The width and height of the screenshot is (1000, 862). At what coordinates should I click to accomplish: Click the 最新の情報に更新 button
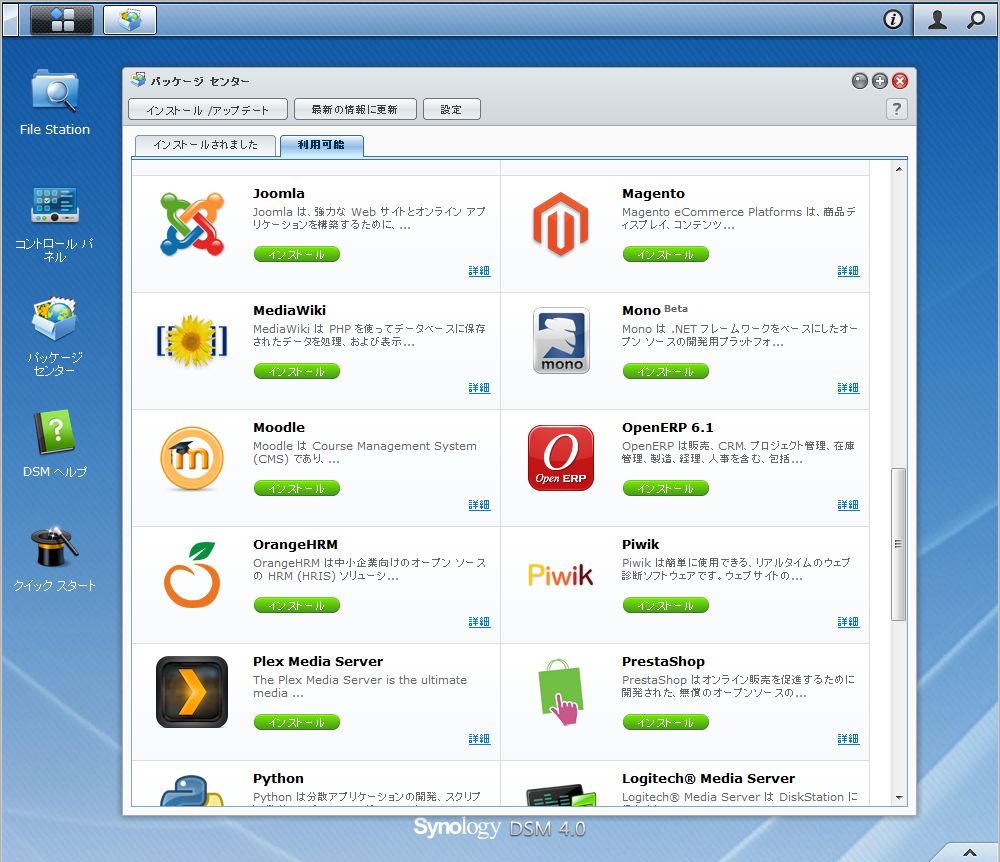tap(355, 110)
